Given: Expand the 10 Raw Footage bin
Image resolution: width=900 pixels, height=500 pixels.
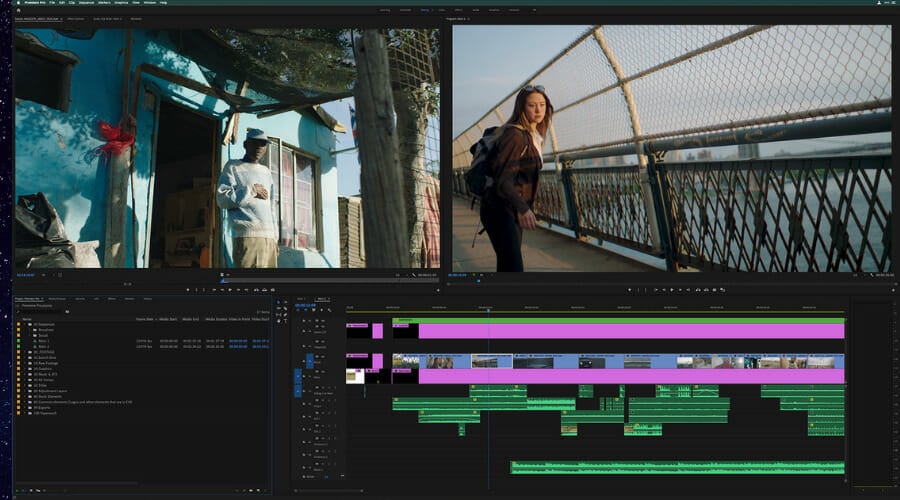Looking at the screenshot, I should [25, 363].
